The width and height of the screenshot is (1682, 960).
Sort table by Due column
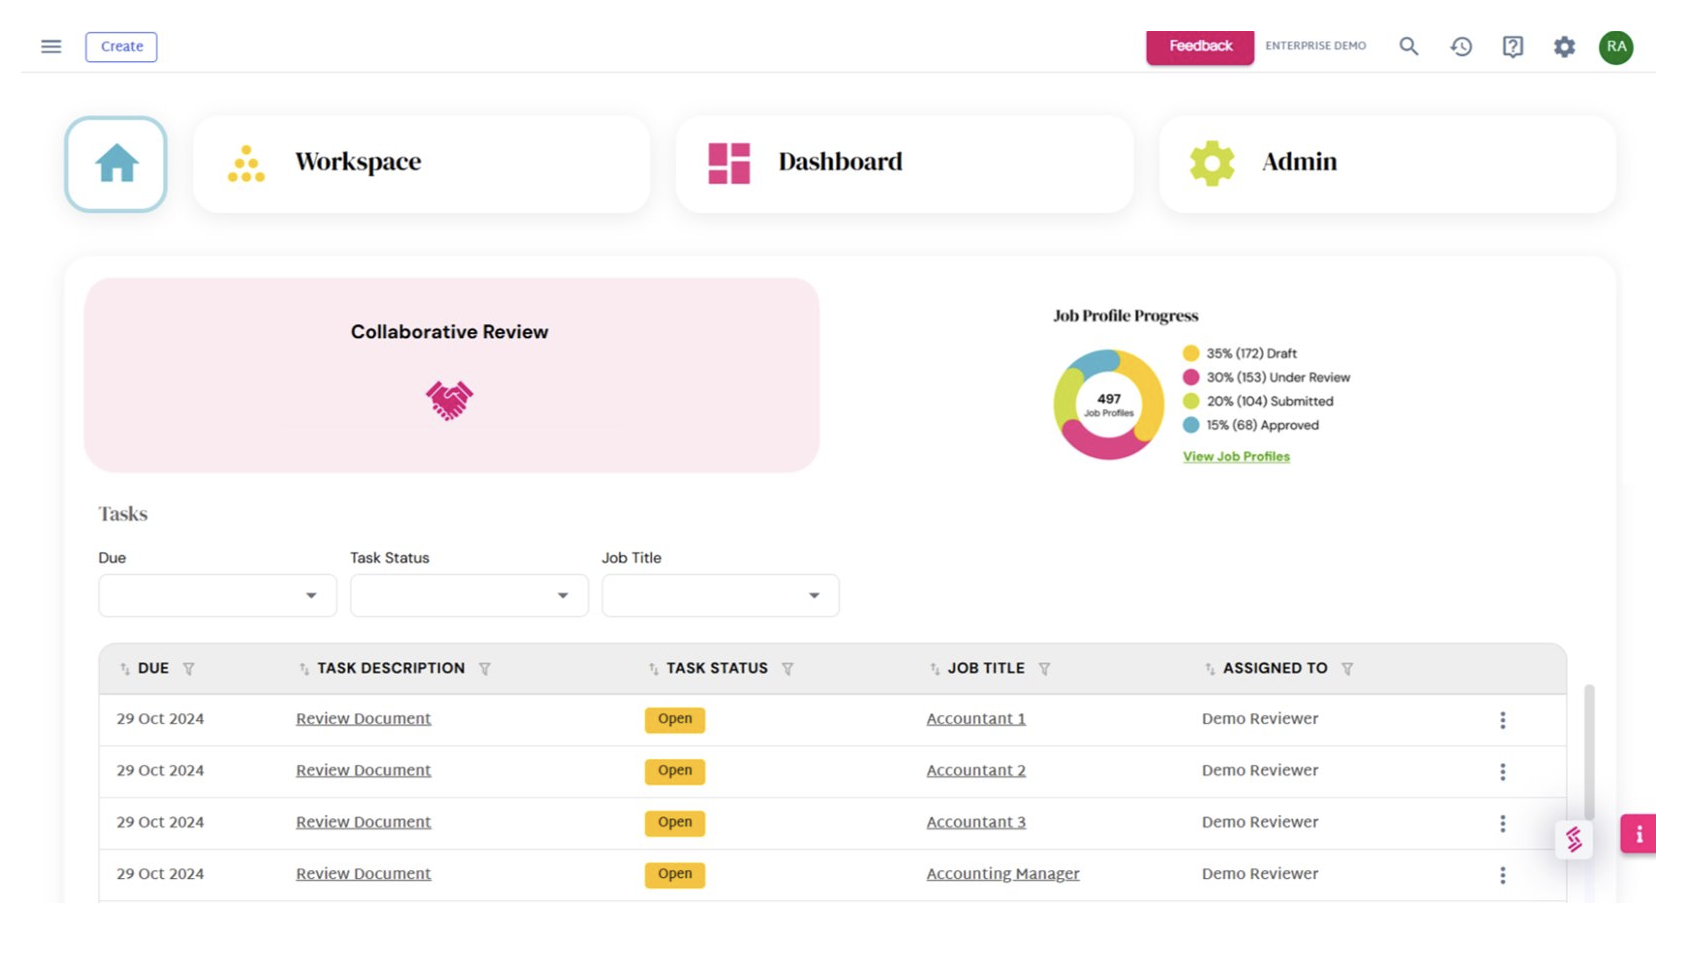click(125, 669)
